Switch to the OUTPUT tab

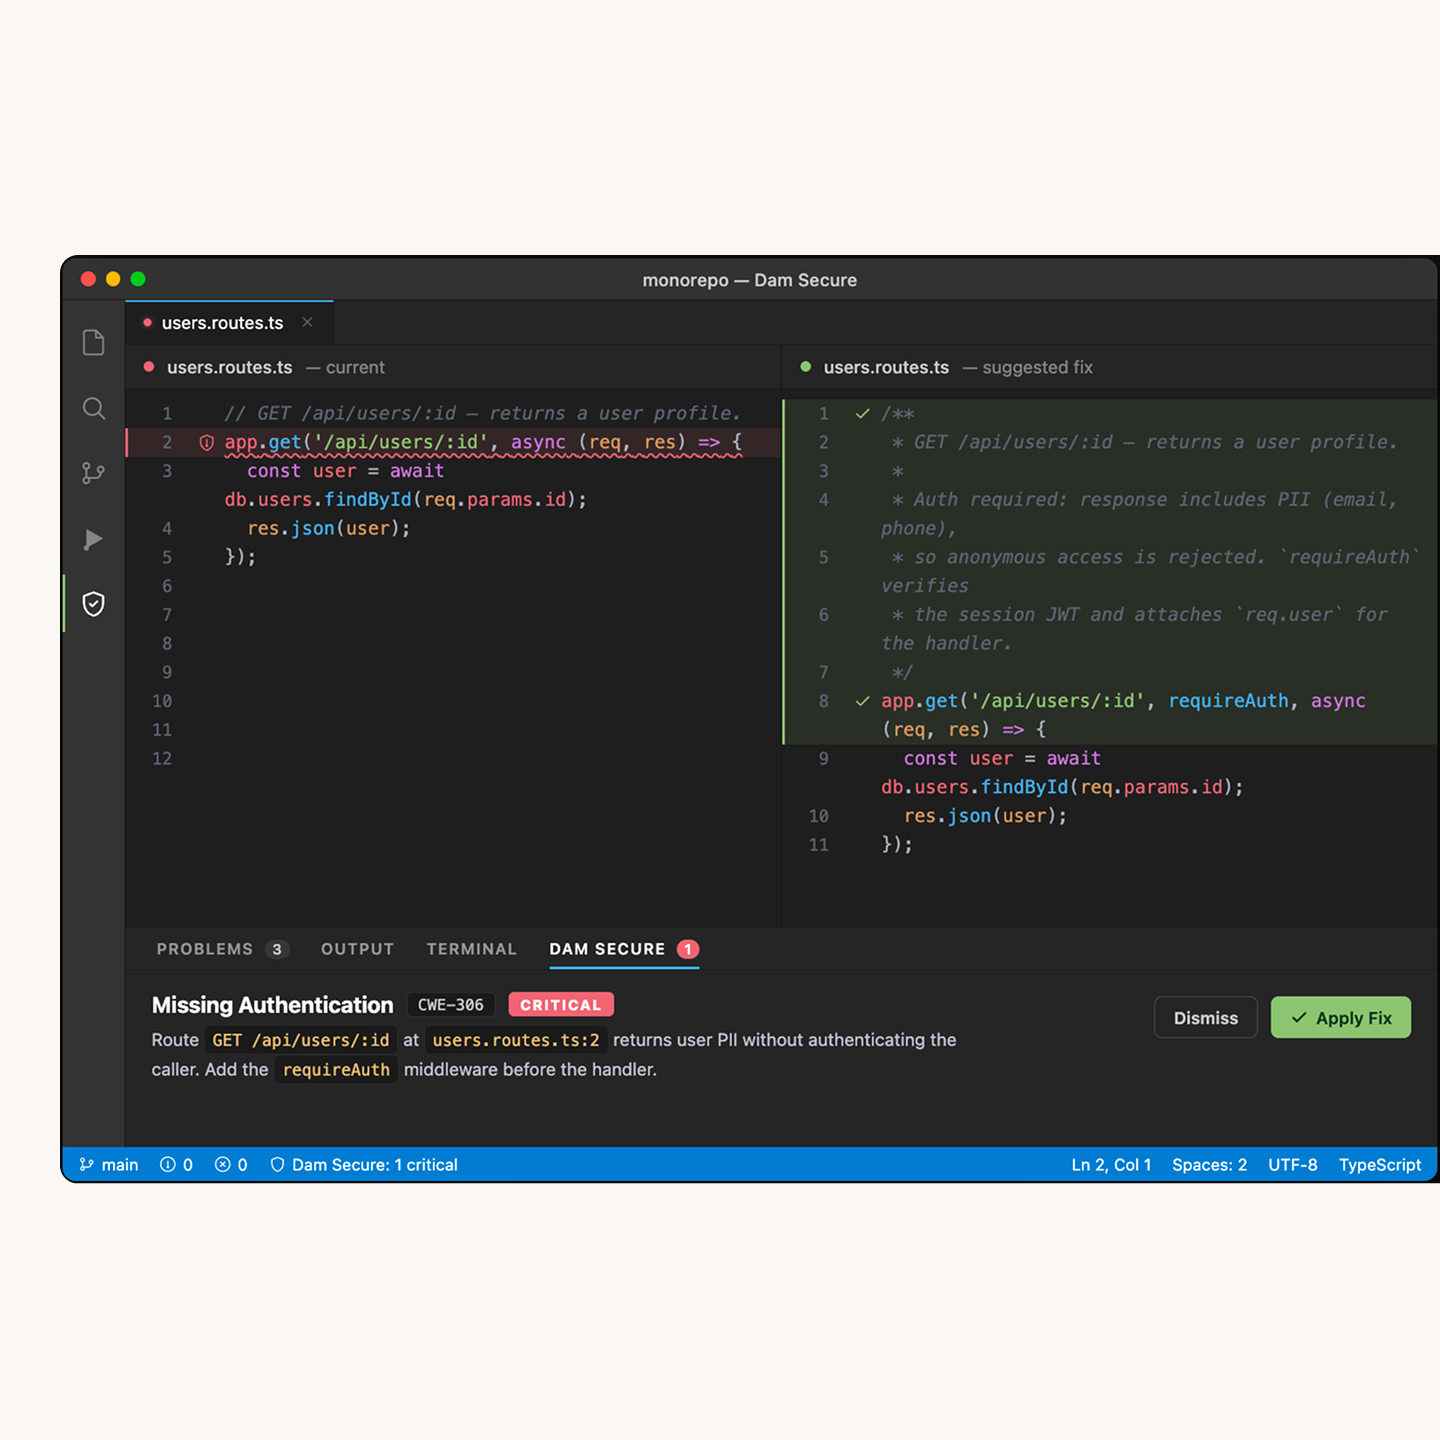[x=357, y=949]
